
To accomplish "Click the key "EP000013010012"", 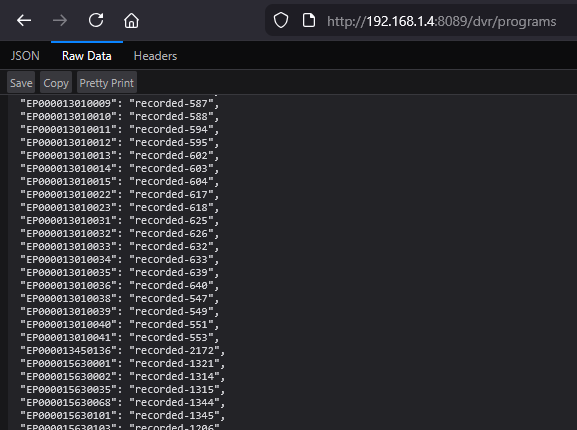I will point(68,143).
